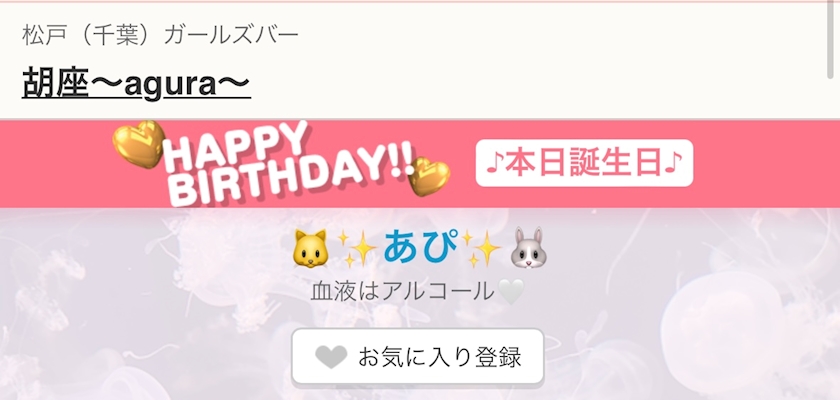Click the gold heart after BIRTHDAY!!
The height and width of the screenshot is (400, 840).
click(x=429, y=176)
